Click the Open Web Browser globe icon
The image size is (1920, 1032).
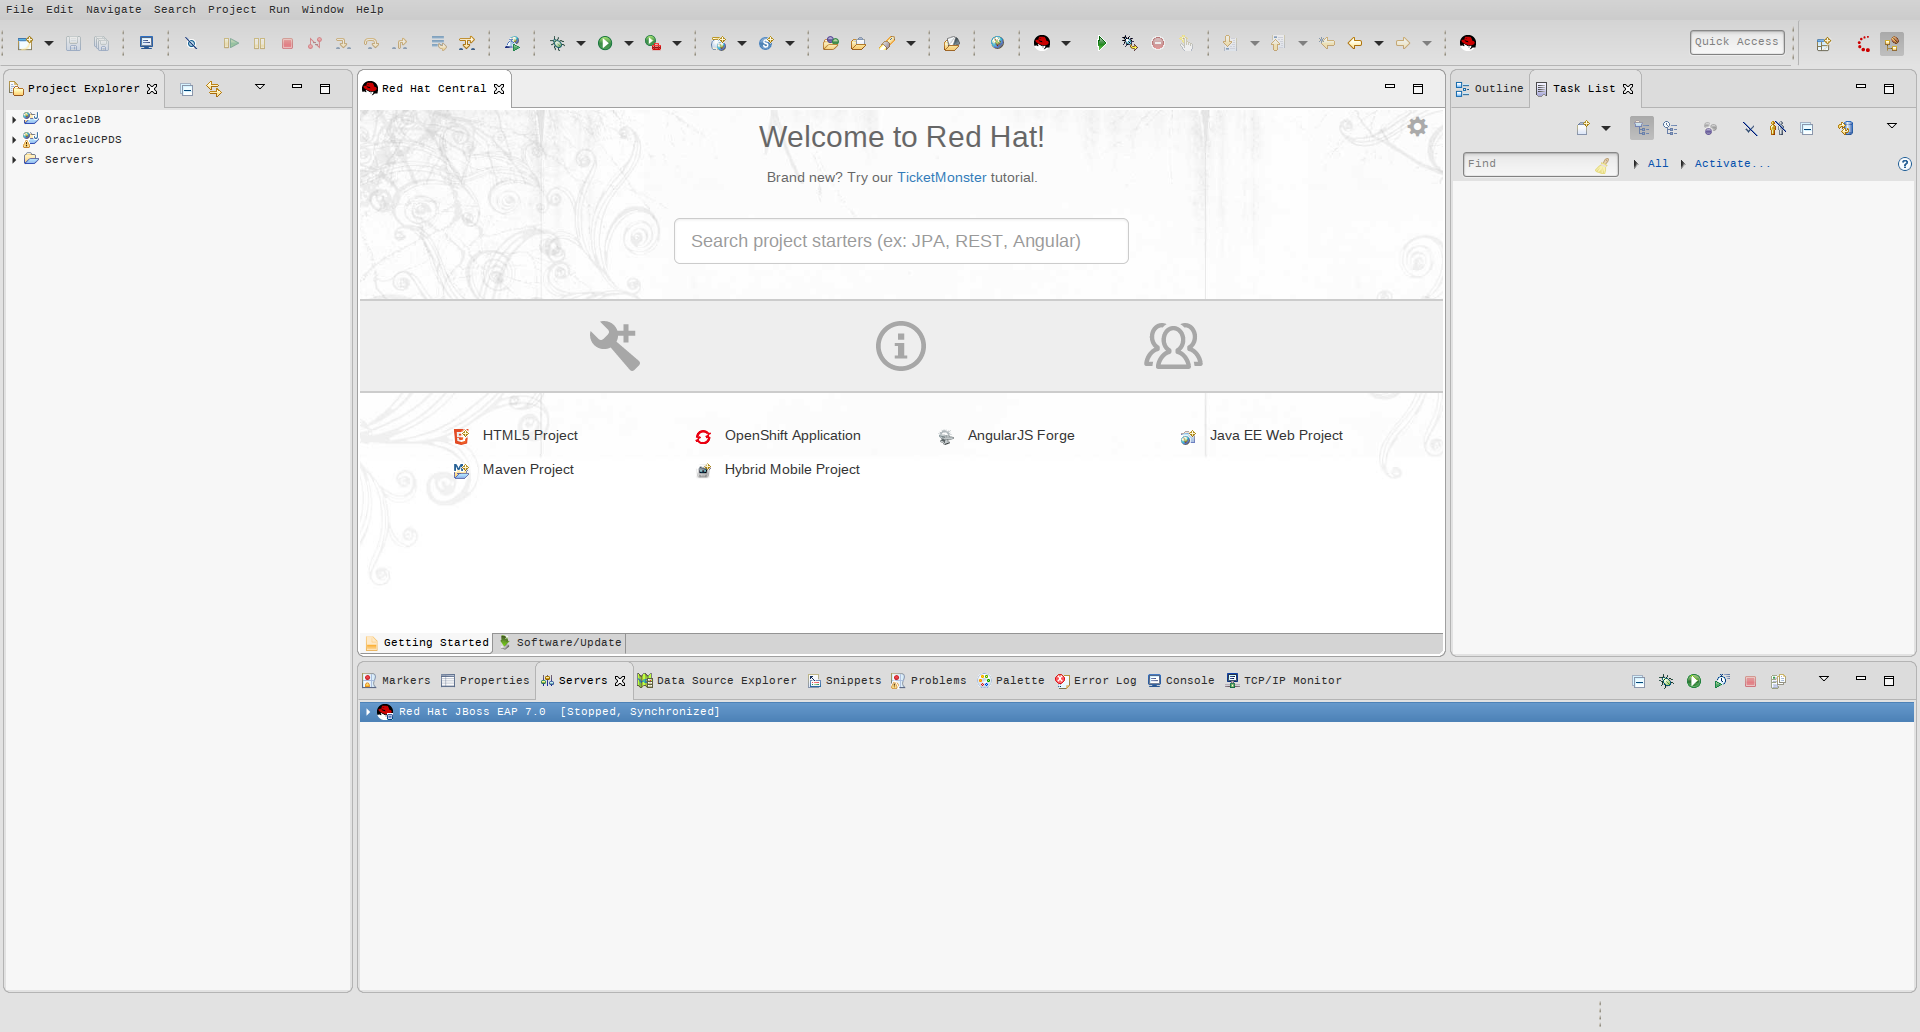997,43
